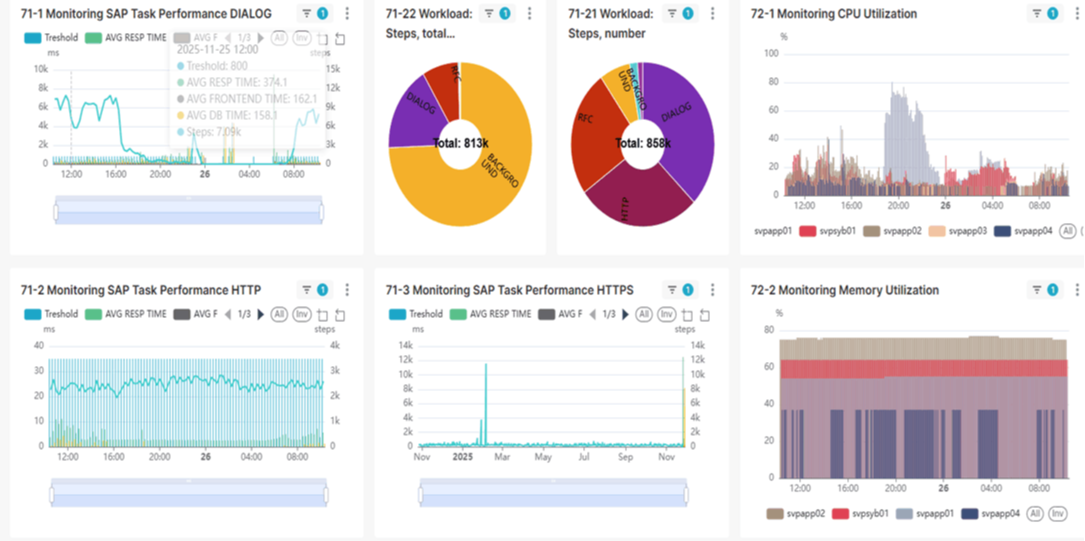Go to previous legend page in 71-2 HTTP
The image size is (1085, 541).
click(228, 314)
